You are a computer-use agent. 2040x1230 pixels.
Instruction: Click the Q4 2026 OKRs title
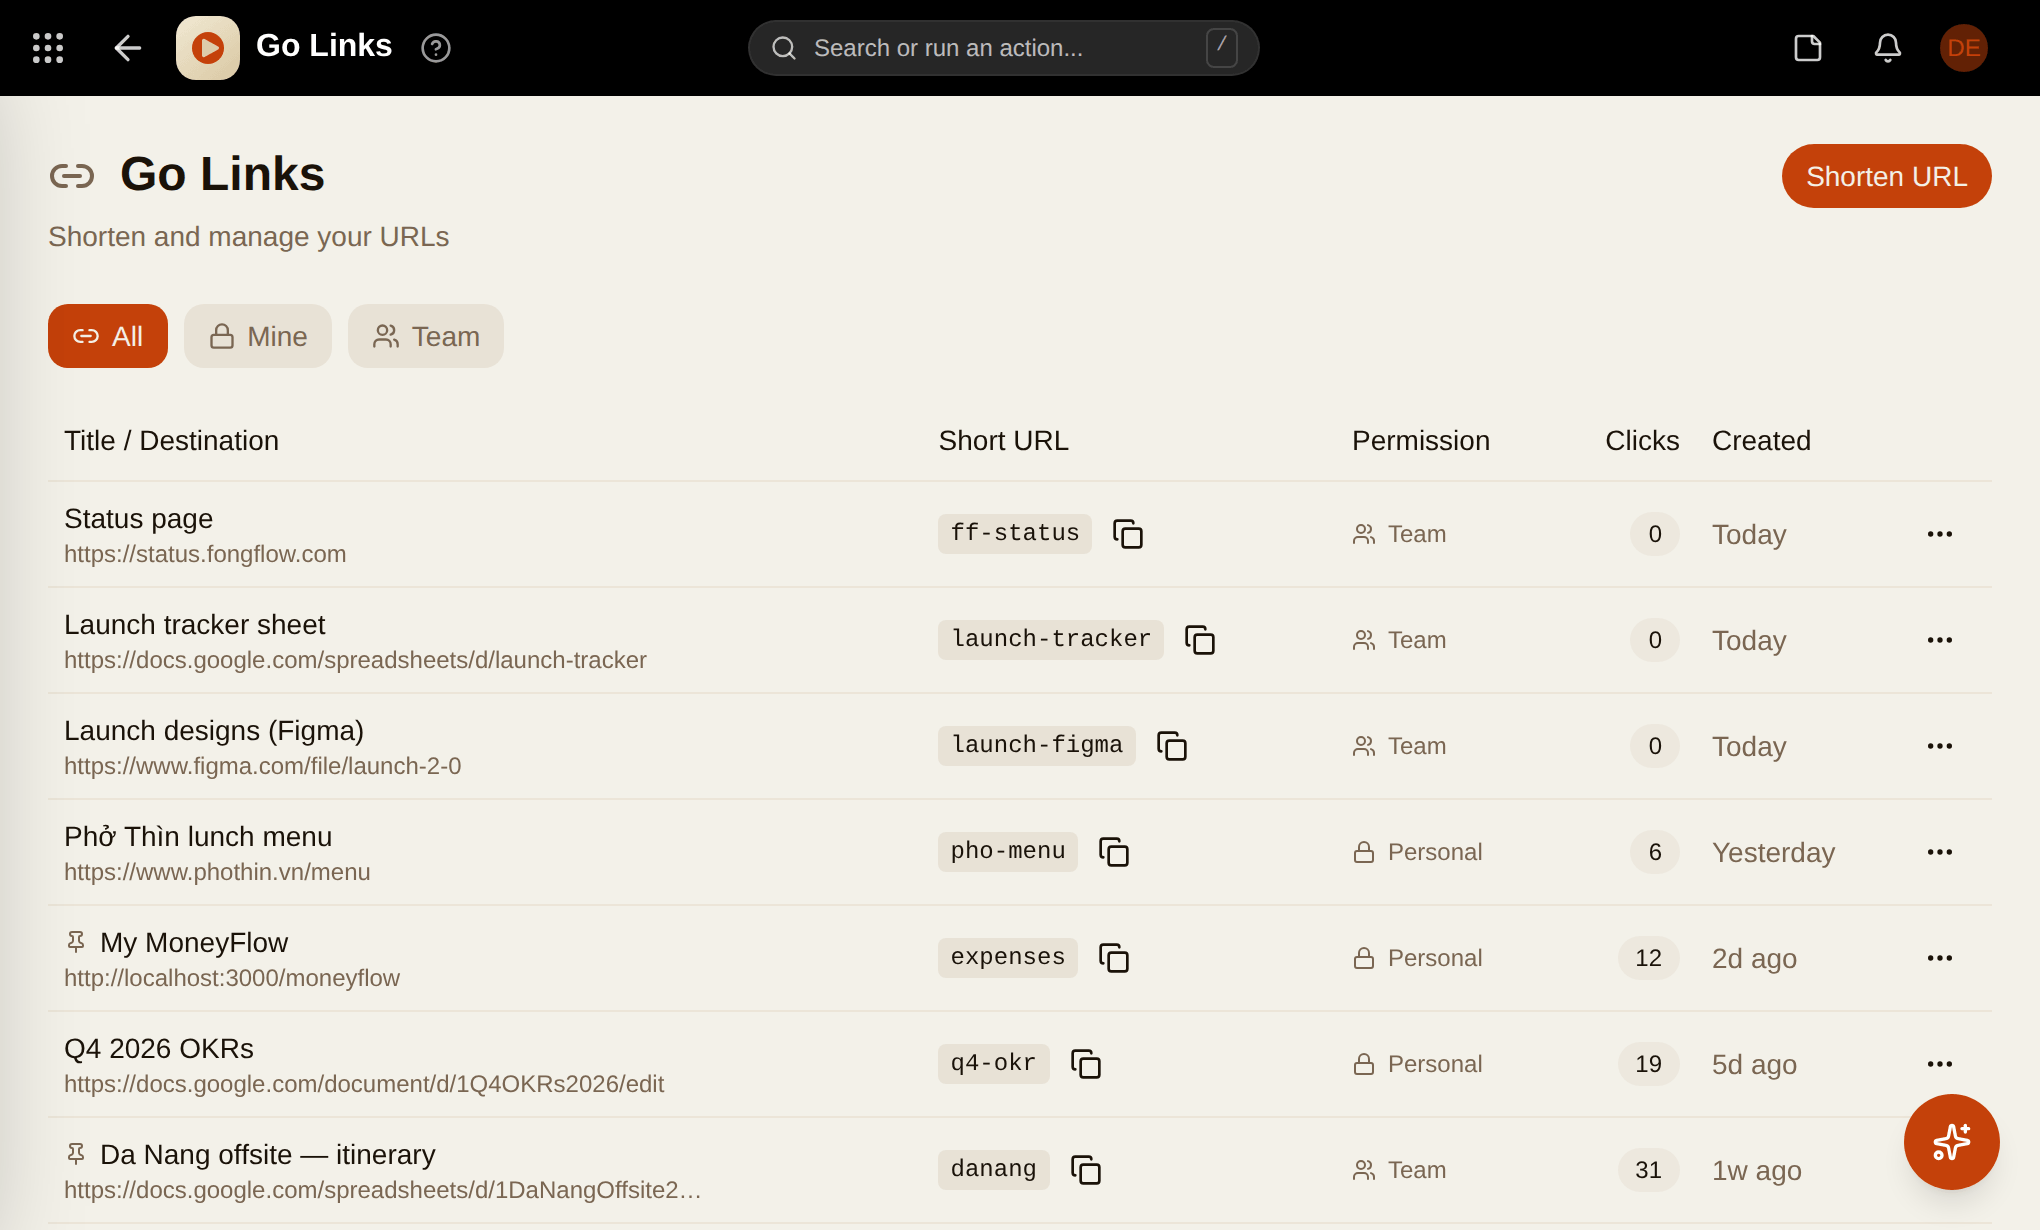tap(159, 1049)
